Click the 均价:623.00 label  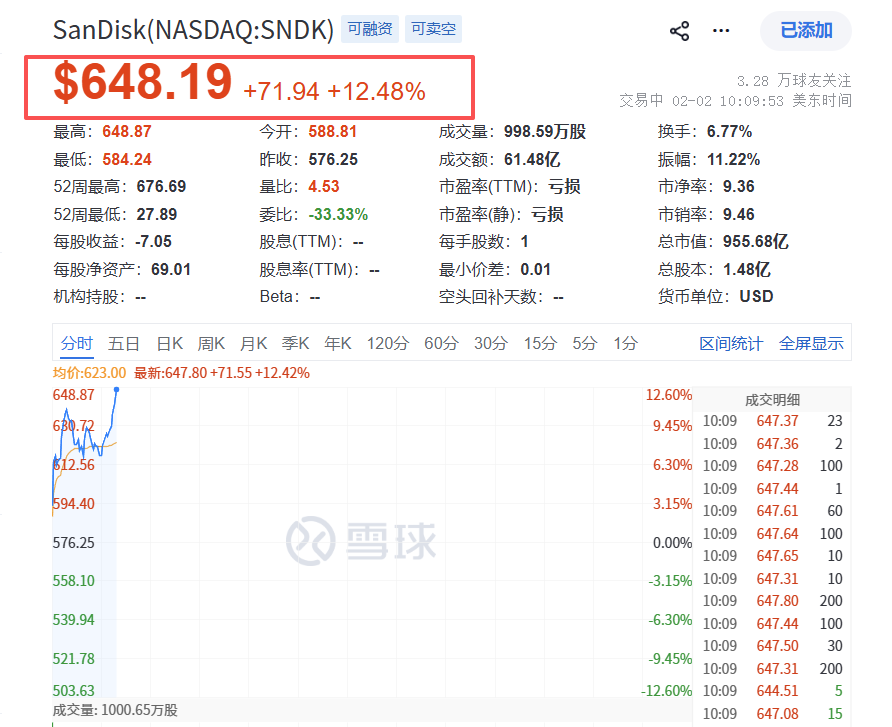pyautogui.click(x=89, y=373)
